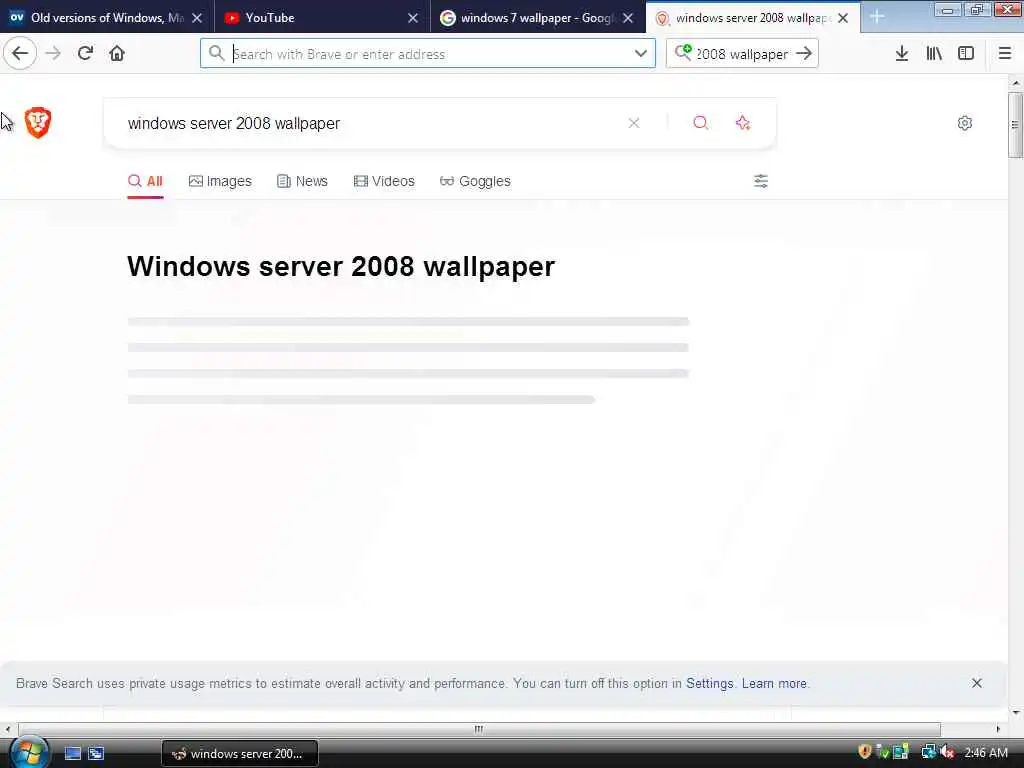Switch to the News tab

point(302,181)
